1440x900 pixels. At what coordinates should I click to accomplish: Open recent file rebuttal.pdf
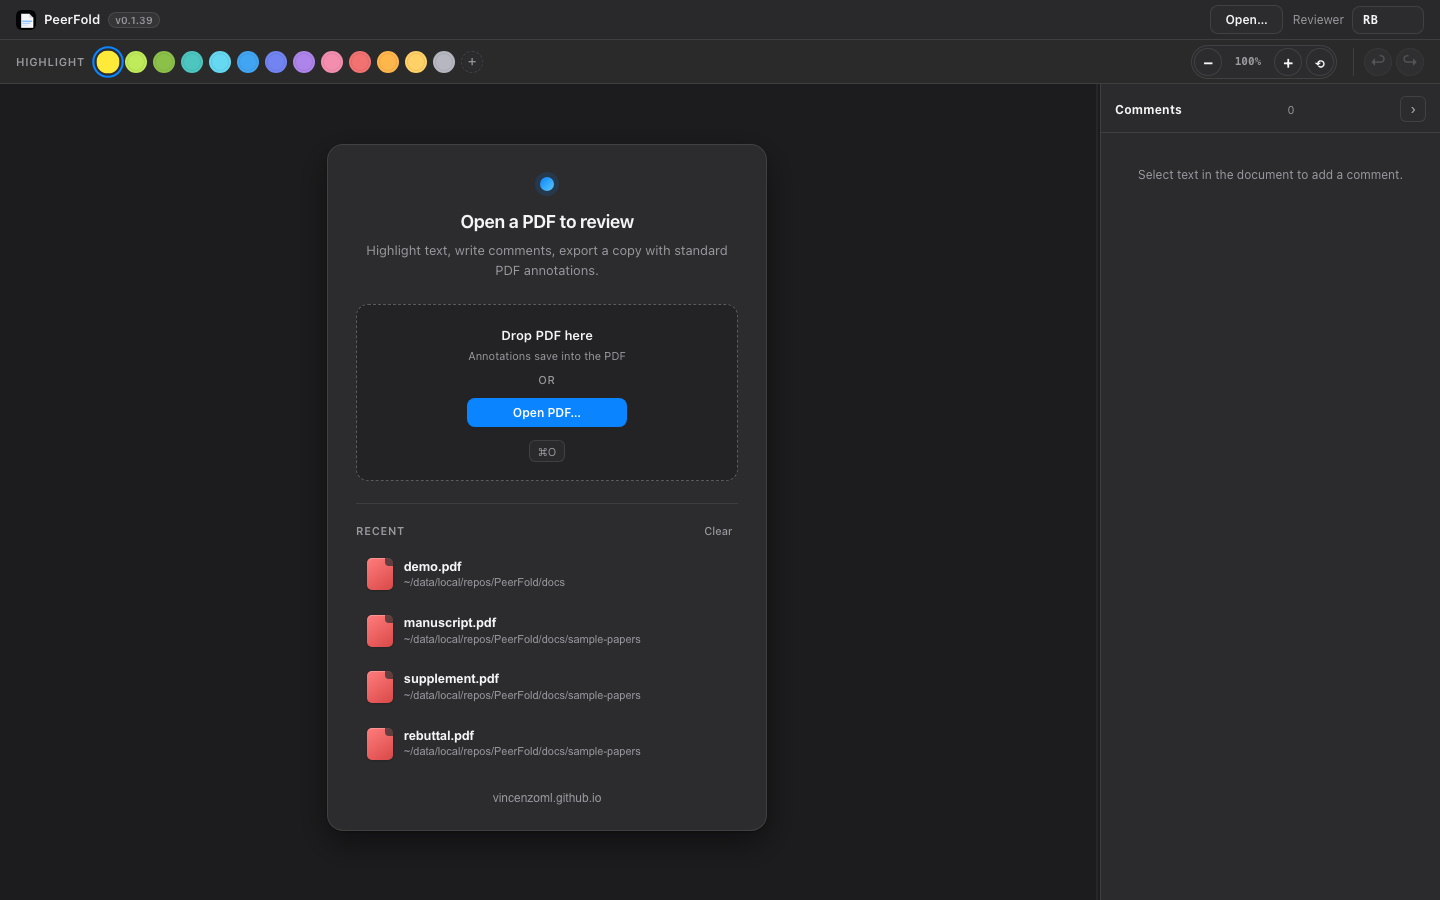click(x=547, y=743)
